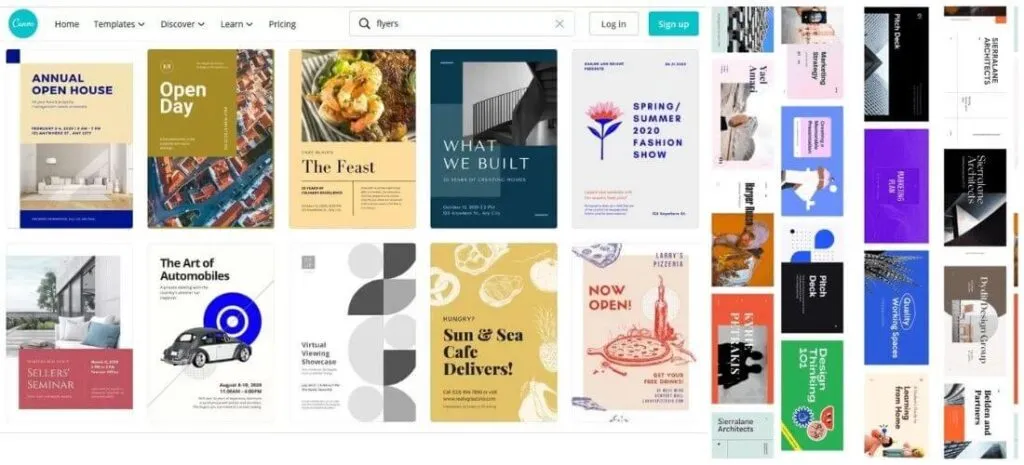Select the Sun & Sea Cafe Delivers template

494,332
